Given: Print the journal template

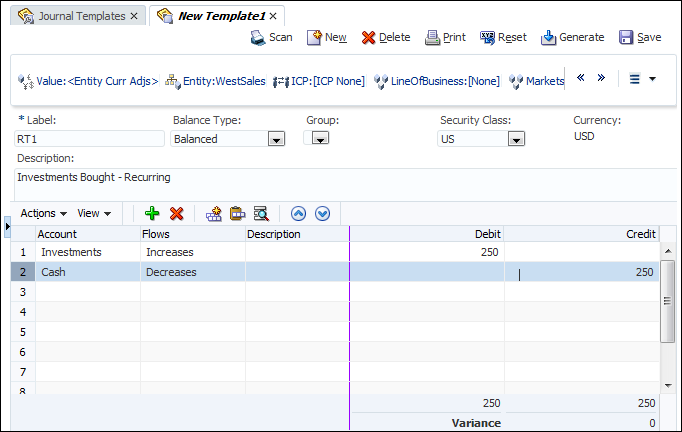Looking at the screenshot, I should click(445, 37).
